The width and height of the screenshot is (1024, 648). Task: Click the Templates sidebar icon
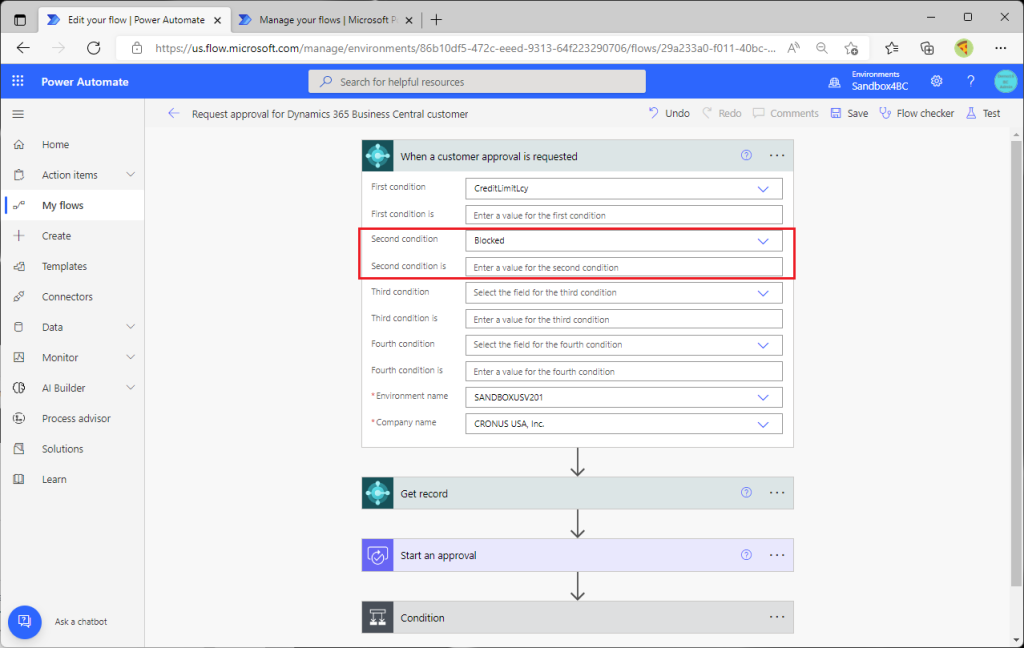pos(19,266)
